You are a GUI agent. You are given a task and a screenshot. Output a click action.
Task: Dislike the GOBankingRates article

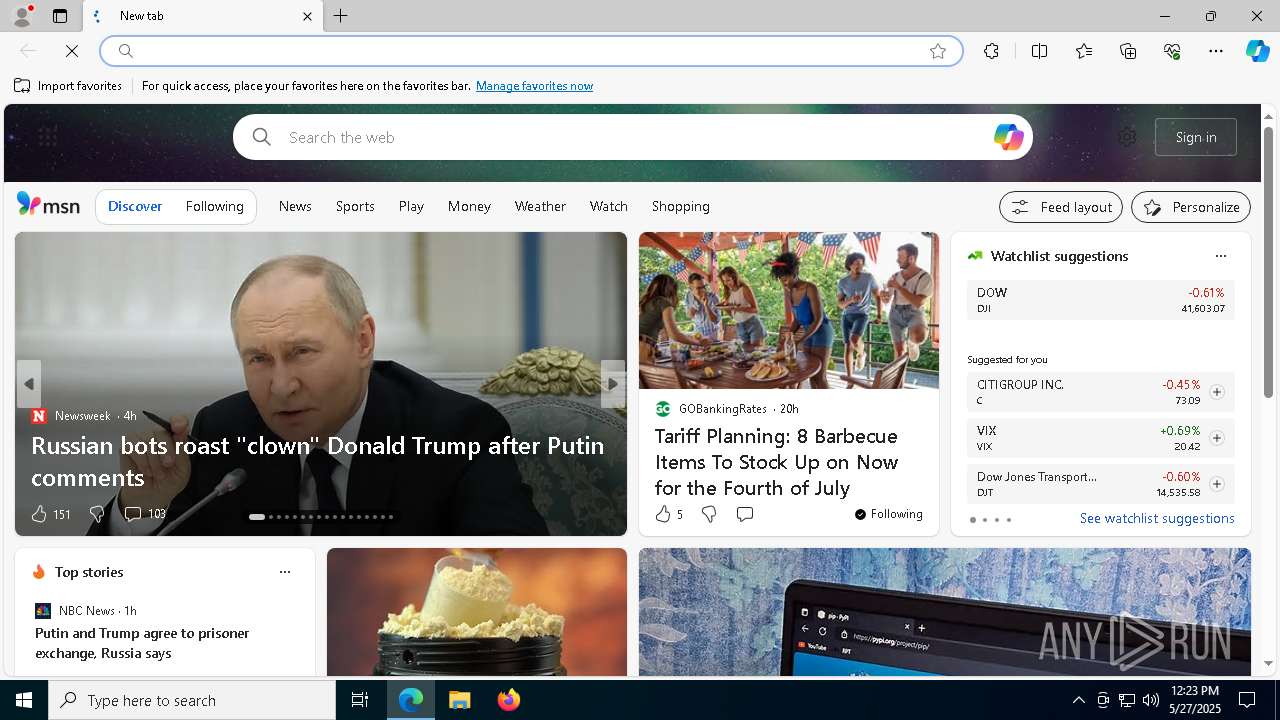(708, 514)
